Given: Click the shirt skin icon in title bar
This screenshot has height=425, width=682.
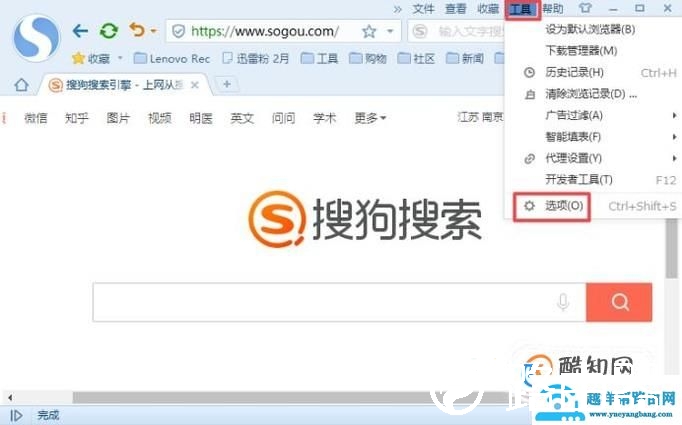Looking at the screenshot, I should [x=585, y=8].
